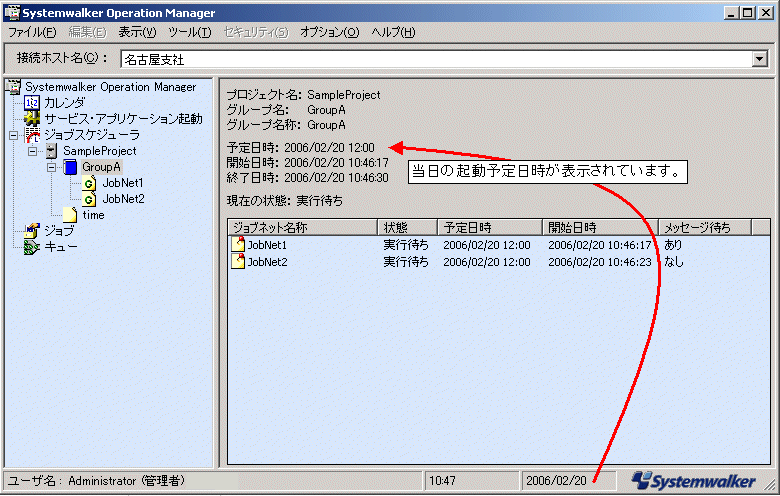Collapse the SampleProject tree node
780x496 pixels.
click(x=33, y=151)
